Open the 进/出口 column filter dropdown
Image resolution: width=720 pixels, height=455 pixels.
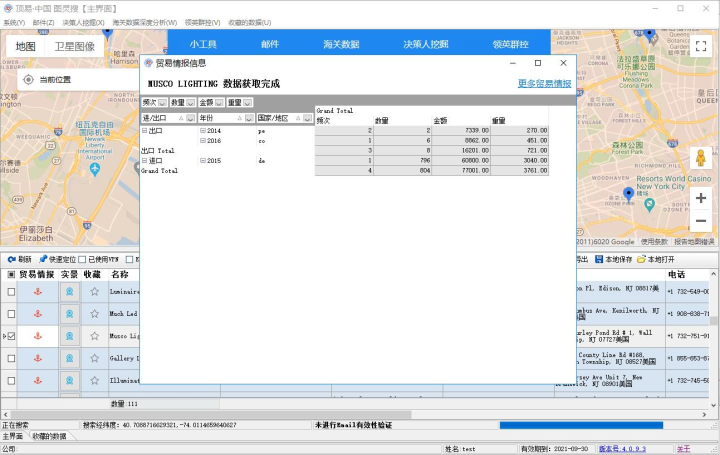coord(191,118)
